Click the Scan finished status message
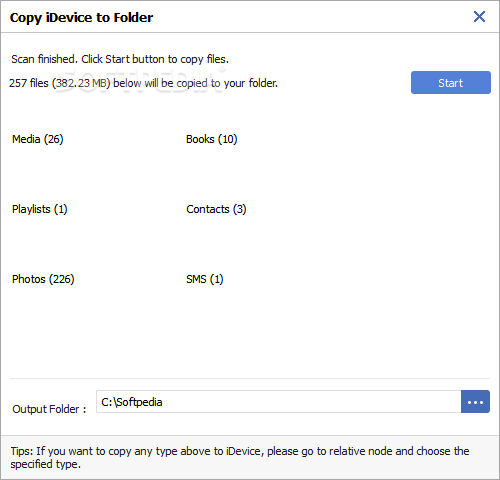The image size is (500, 480). point(120,59)
